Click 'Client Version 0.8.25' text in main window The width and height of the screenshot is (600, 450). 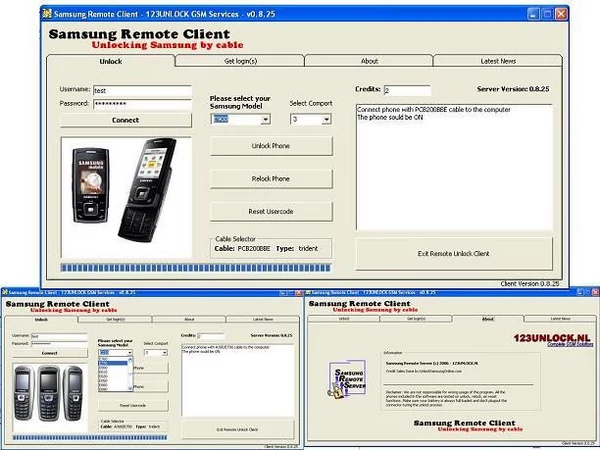tap(530, 284)
